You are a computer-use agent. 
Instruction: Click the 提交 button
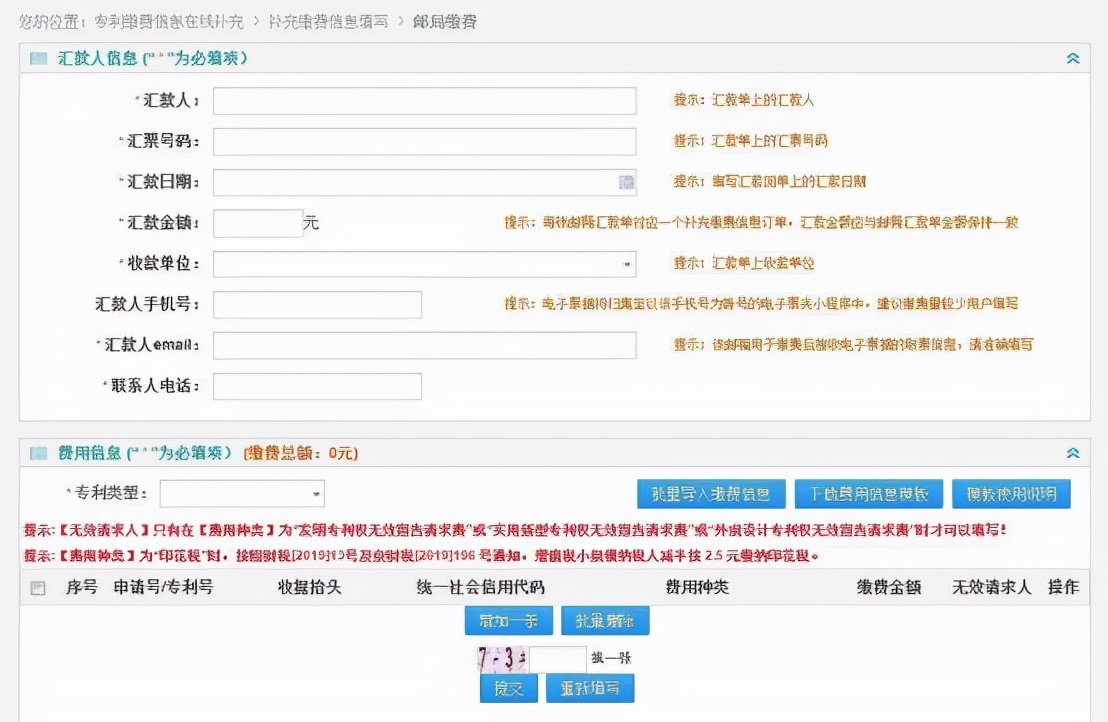[x=508, y=688]
